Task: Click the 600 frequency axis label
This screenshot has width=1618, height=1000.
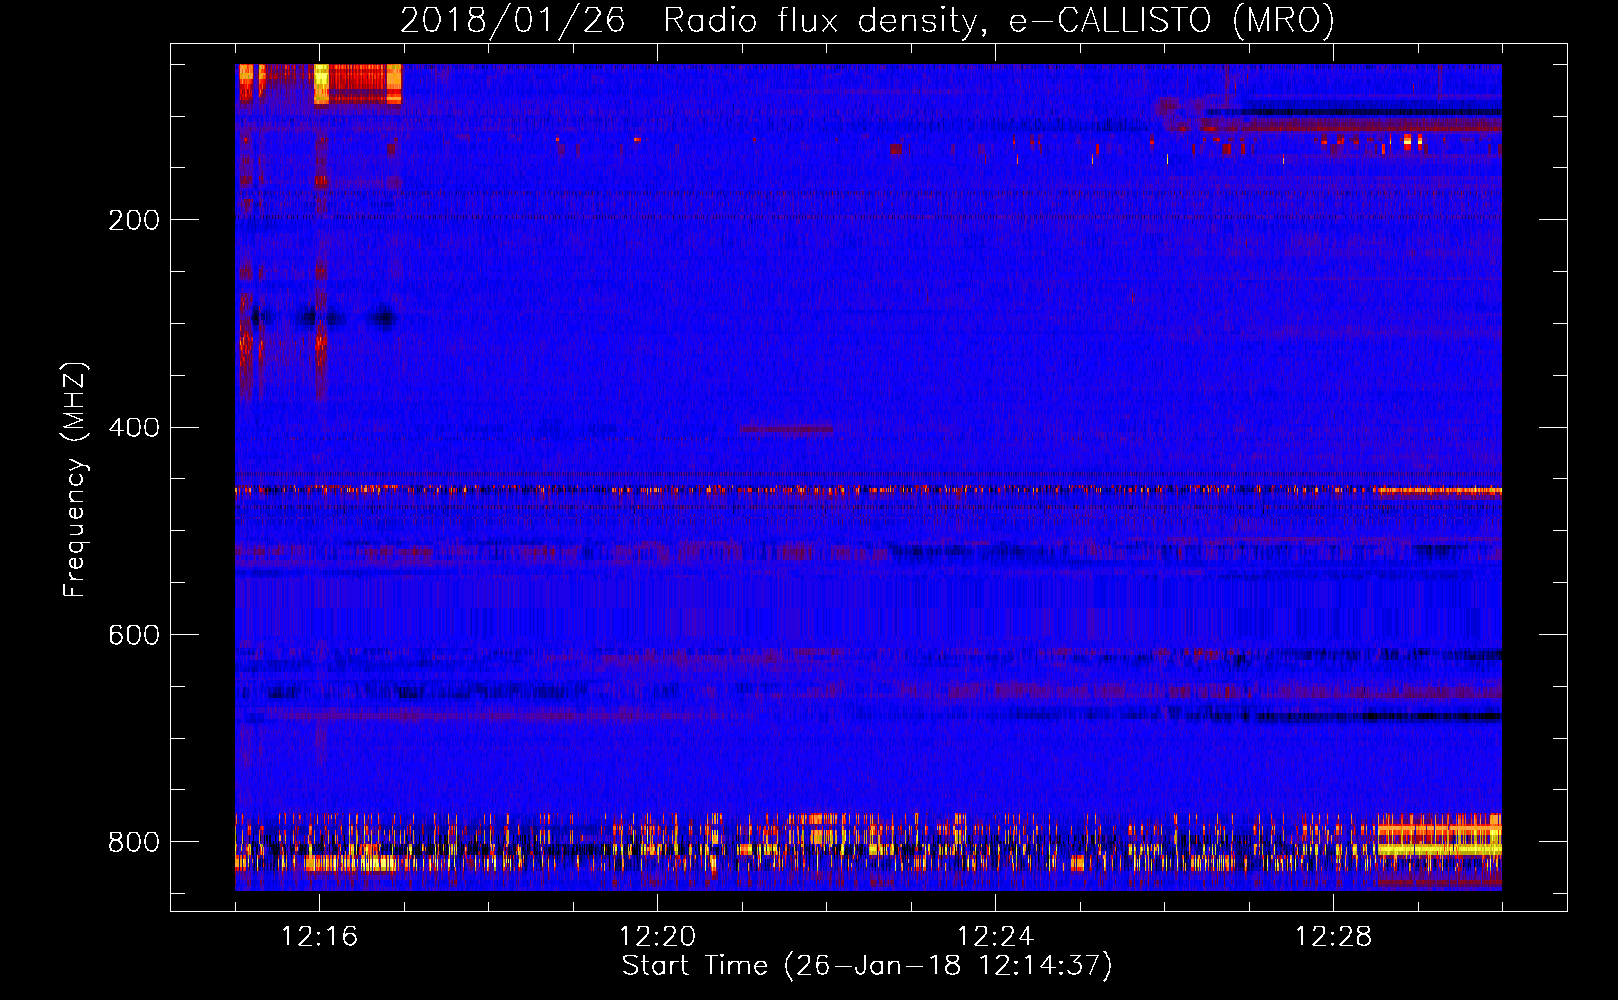Action: tap(133, 636)
